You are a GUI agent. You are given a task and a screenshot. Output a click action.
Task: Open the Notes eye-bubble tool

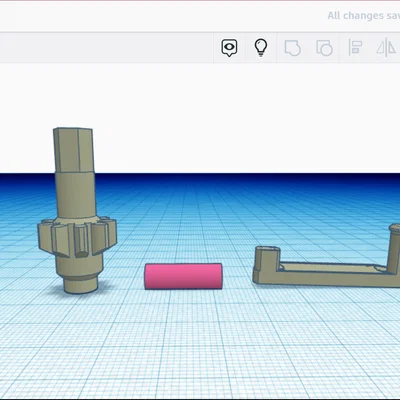(229, 48)
